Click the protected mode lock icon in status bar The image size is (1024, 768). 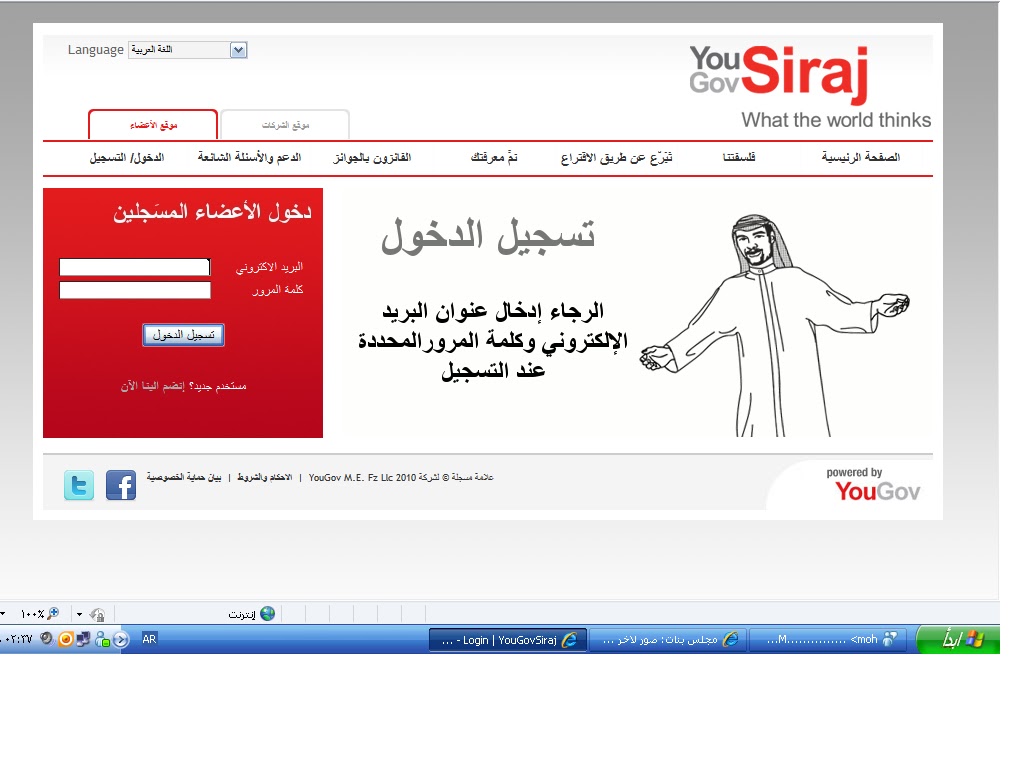tap(97, 615)
